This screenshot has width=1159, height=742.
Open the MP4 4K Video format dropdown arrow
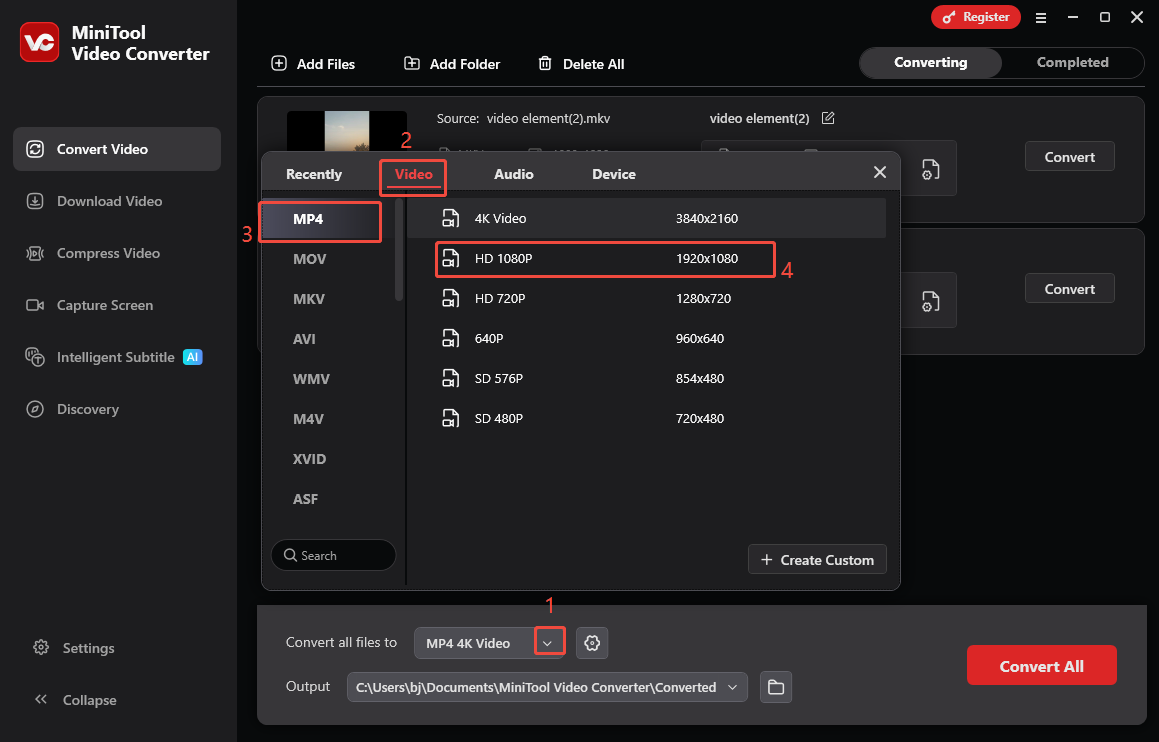point(547,643)
